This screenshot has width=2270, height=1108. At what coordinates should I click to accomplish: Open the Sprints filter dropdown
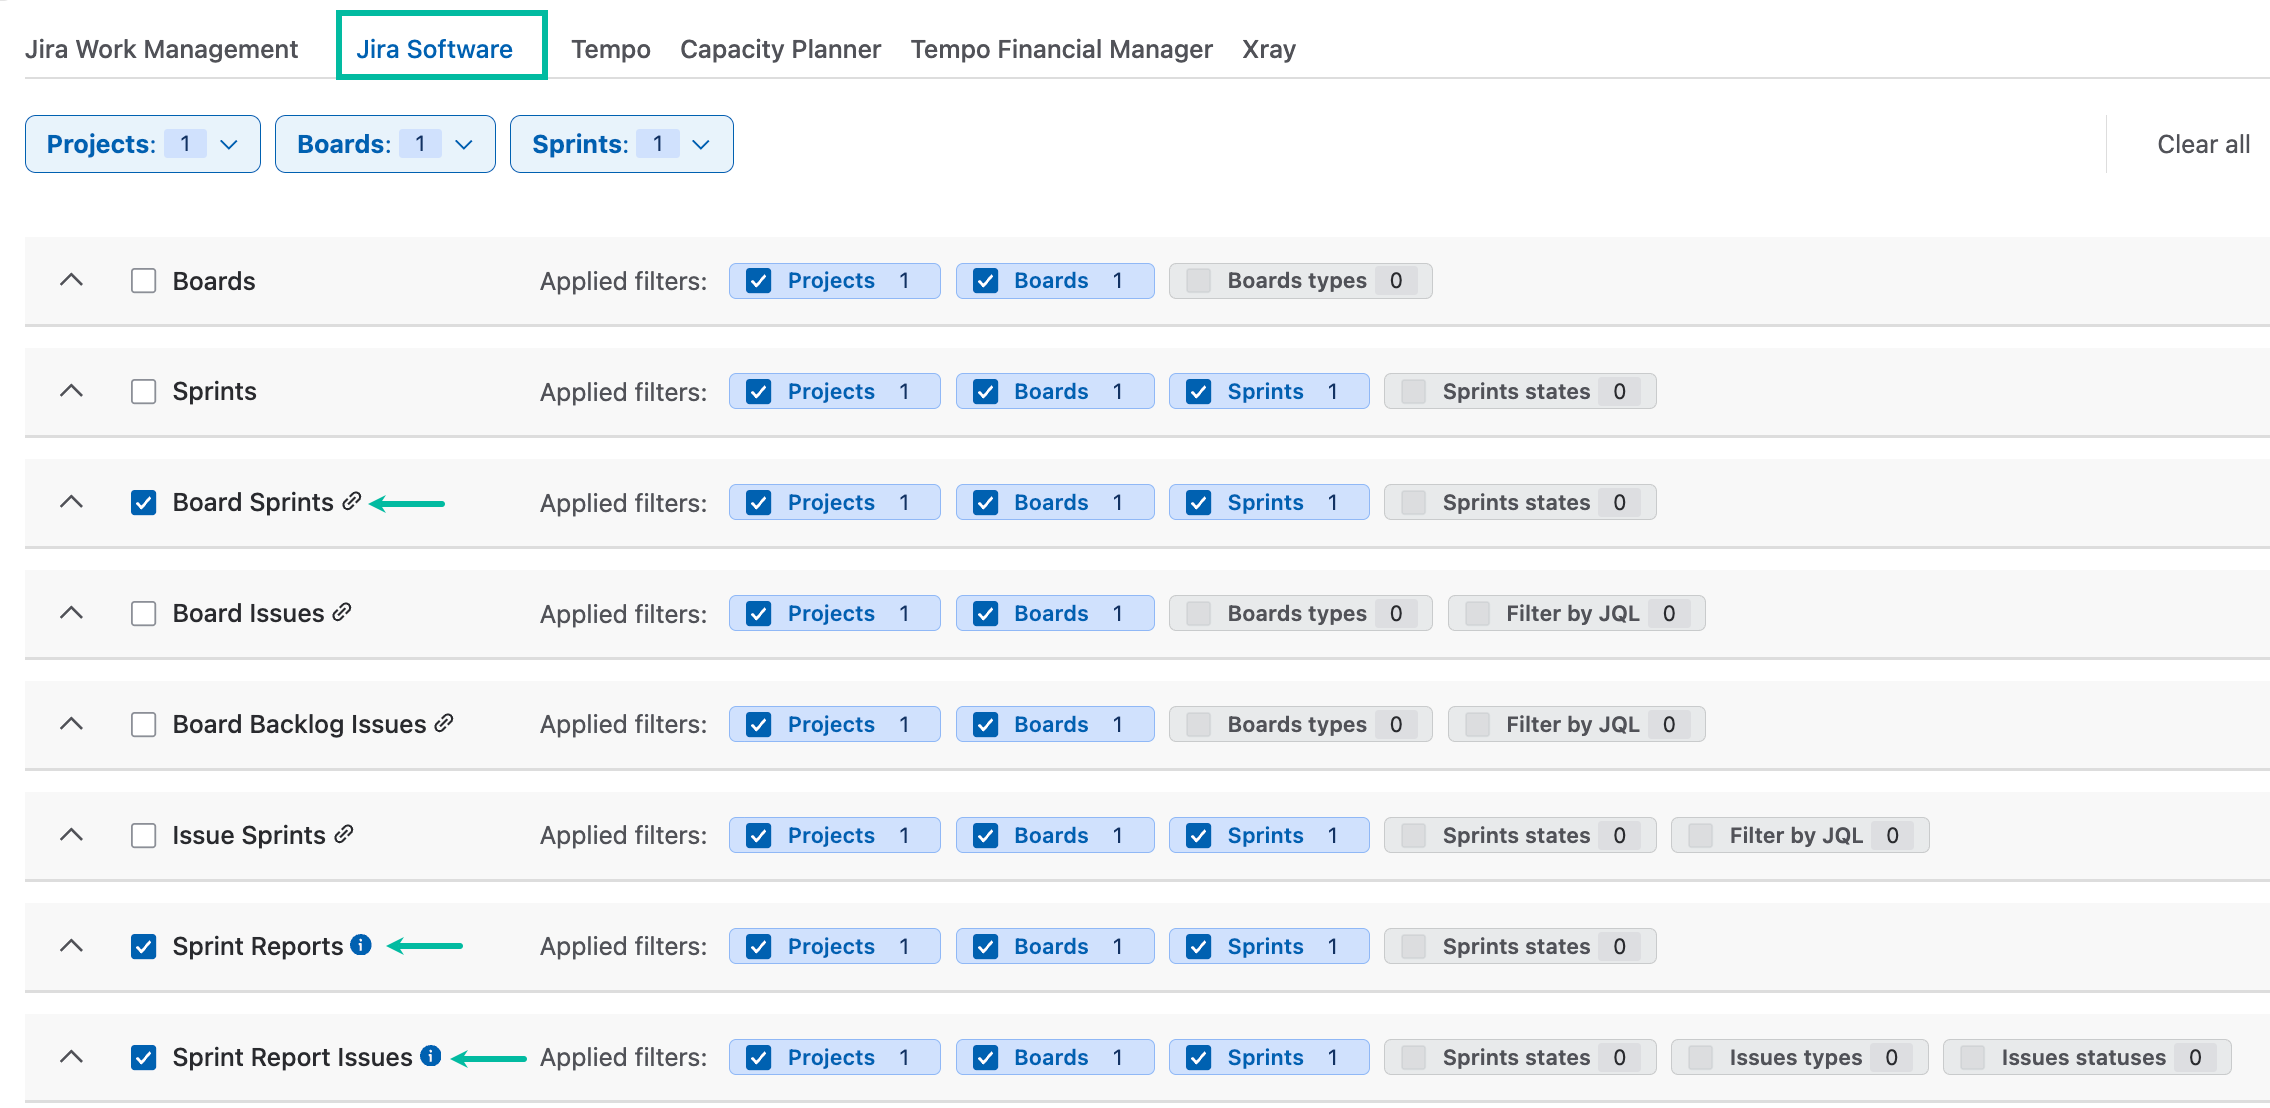tap(621, 144)
